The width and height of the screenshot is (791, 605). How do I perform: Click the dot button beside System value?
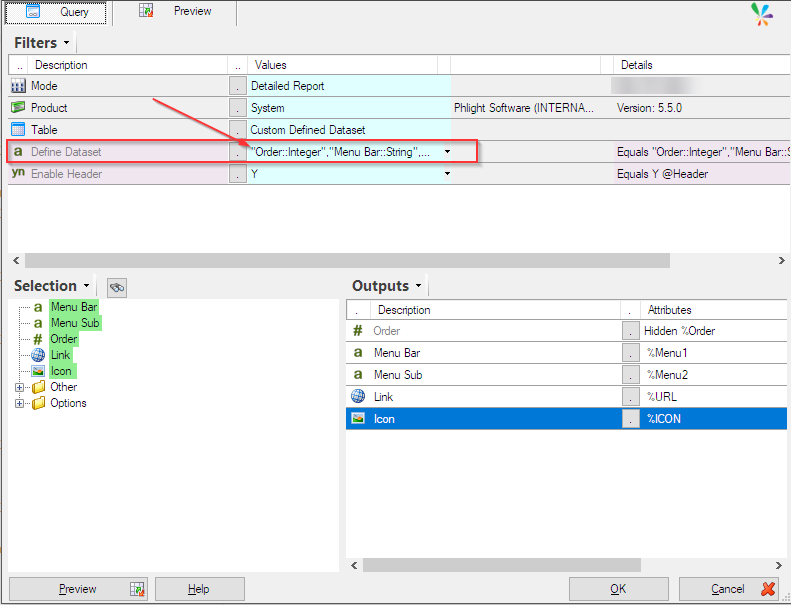pyautogui.click(x=238, y=107)
